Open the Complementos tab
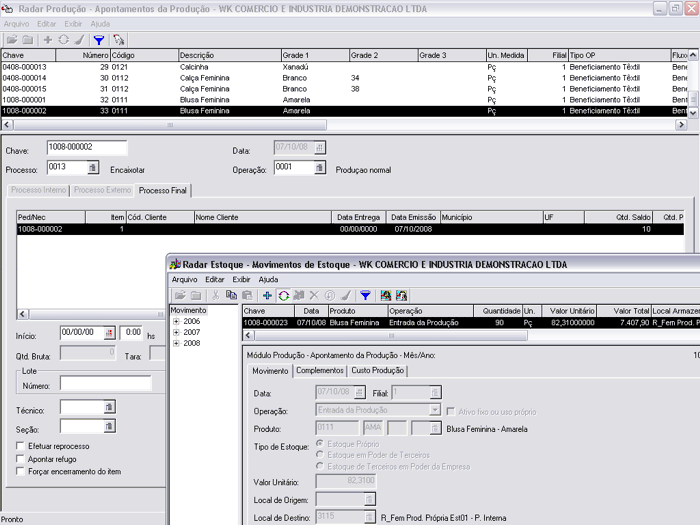This screenshot has height=525, width=700. point(319,371)
